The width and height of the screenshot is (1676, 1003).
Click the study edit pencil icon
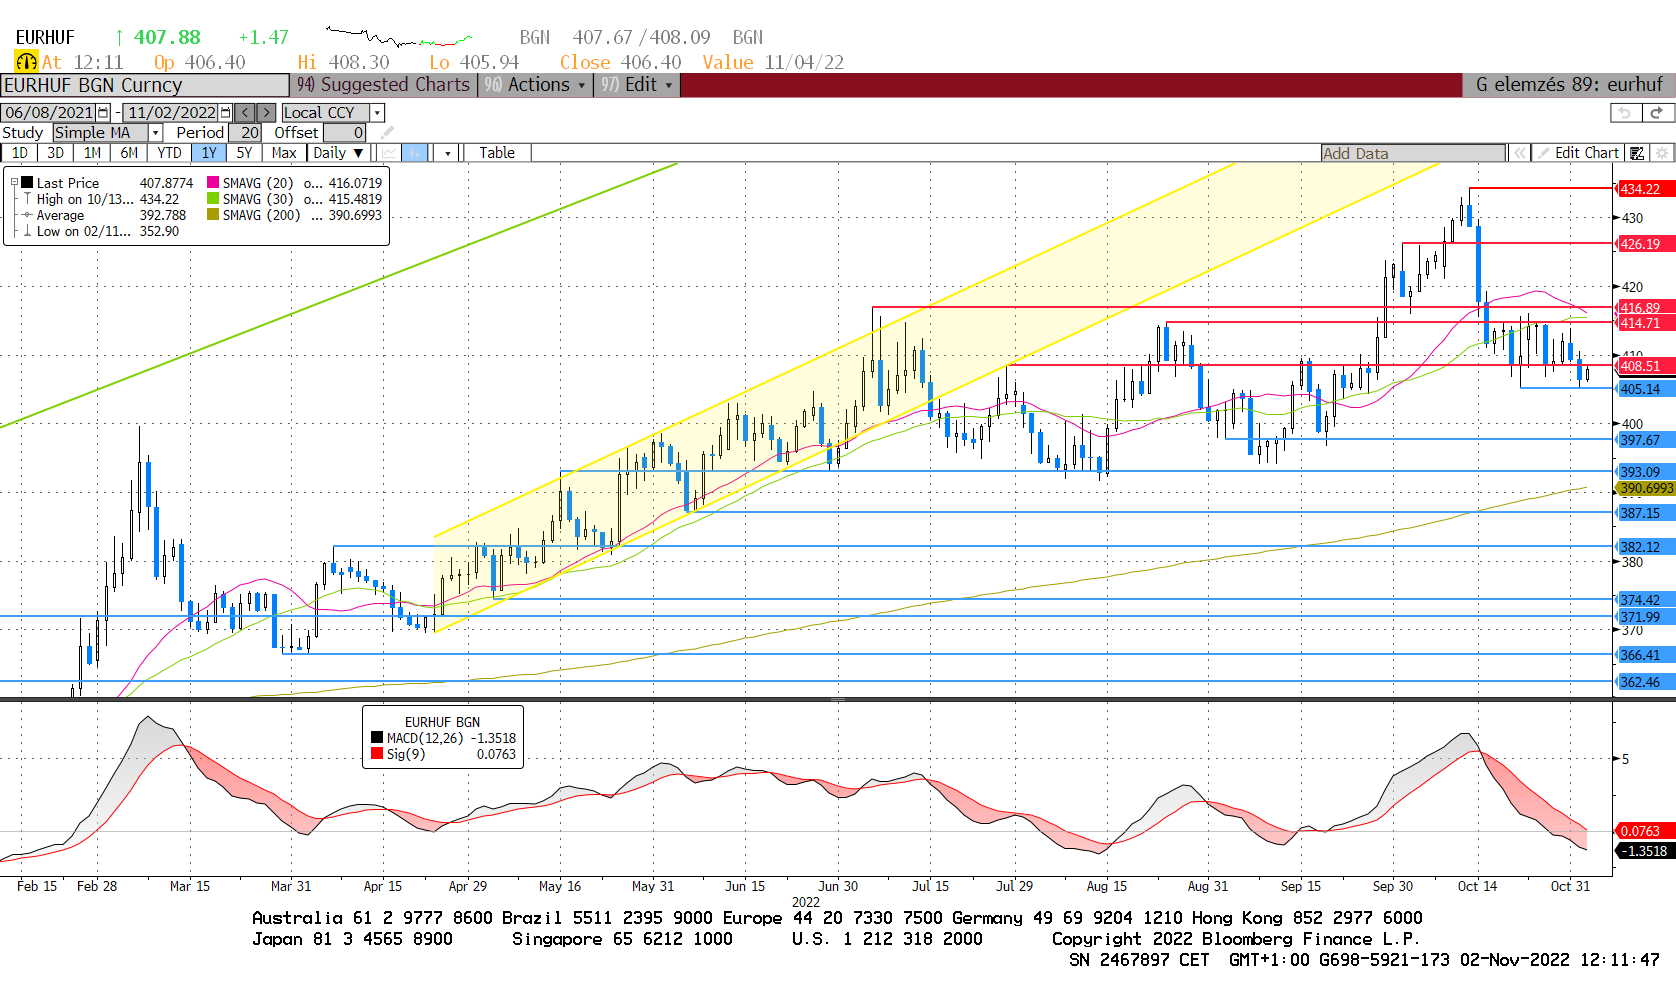coord(387,132)
